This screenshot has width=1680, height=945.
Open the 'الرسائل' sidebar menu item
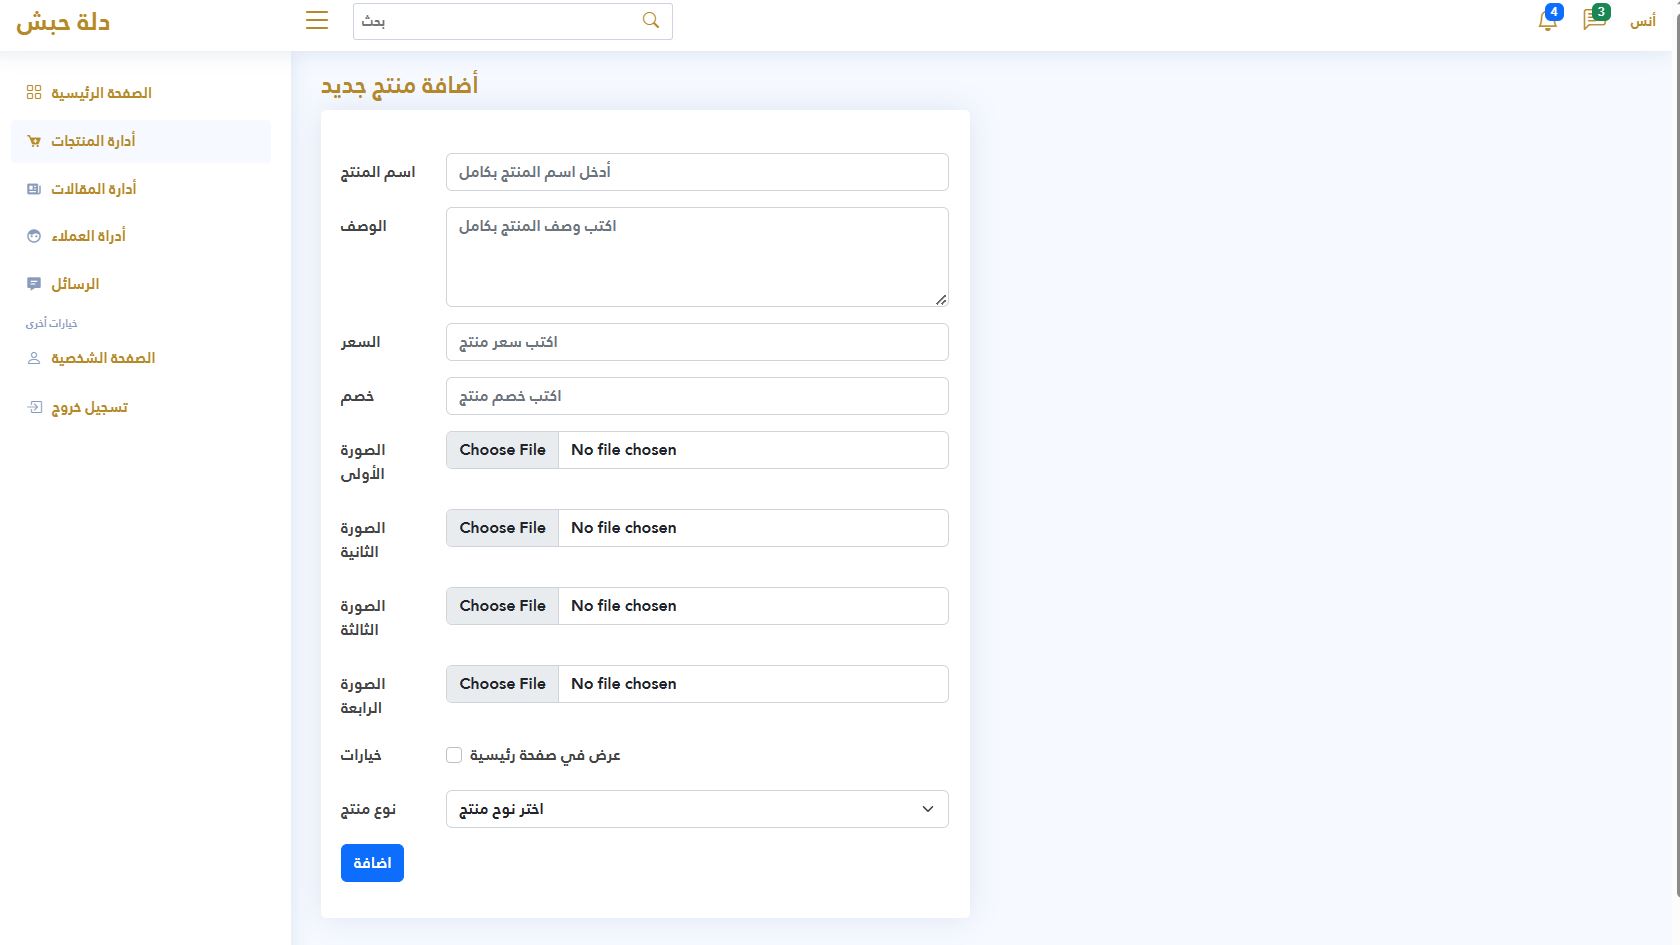pyautogui.click(x=75, y=284)
